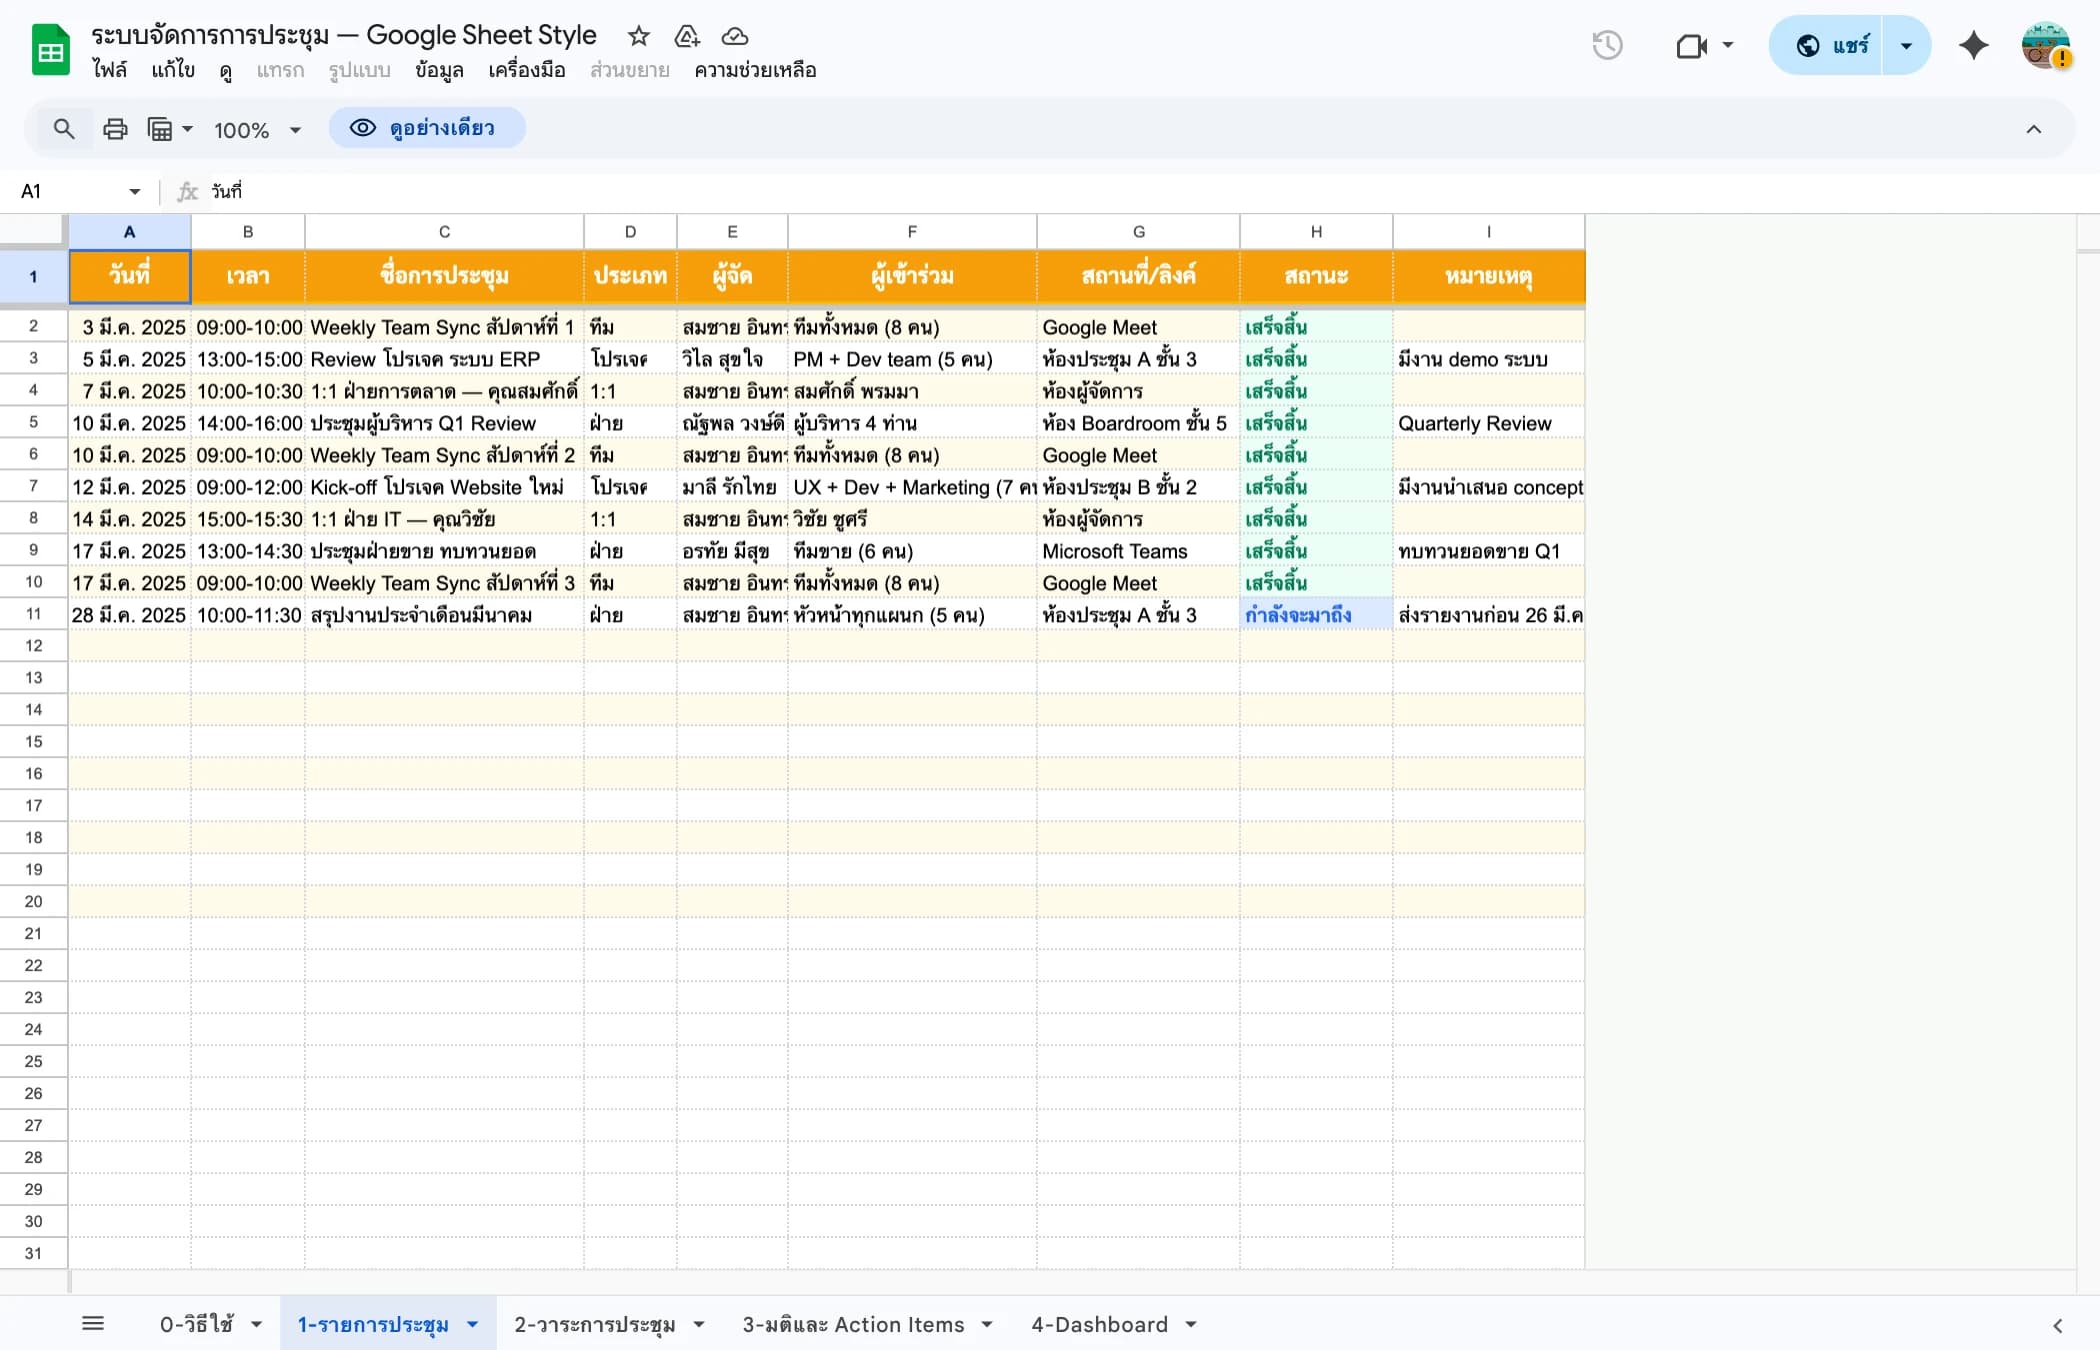
Task: Open Gemini with the sparkle icon
Action: coord(1973,45)
